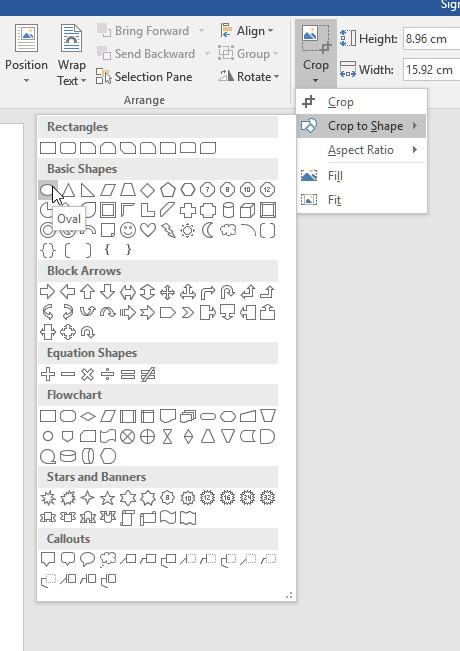This screenshot has height=651, width=460.
Task: Select Fit in the crop menu
Action: [x=361, y=200]
